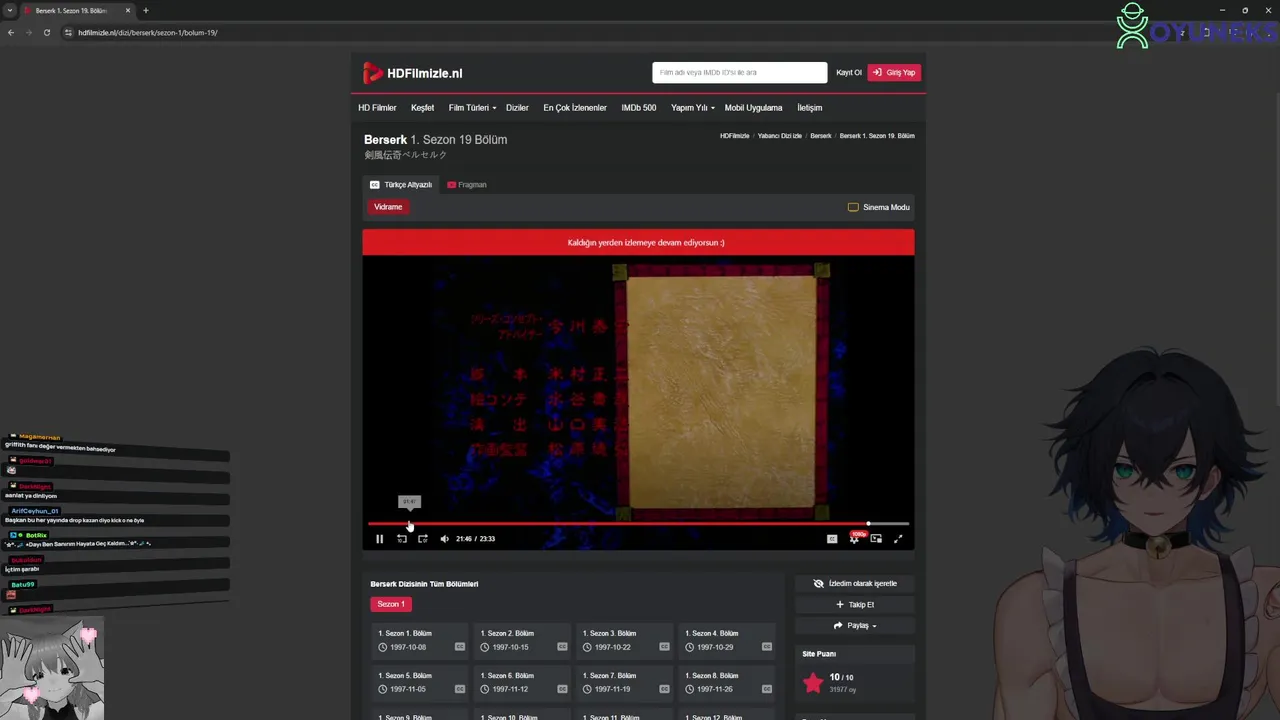This screenshot has height=720, width=1280.
Task: Open 1. Sezon 4. Bölüm episode
Action: coord(727,640)
